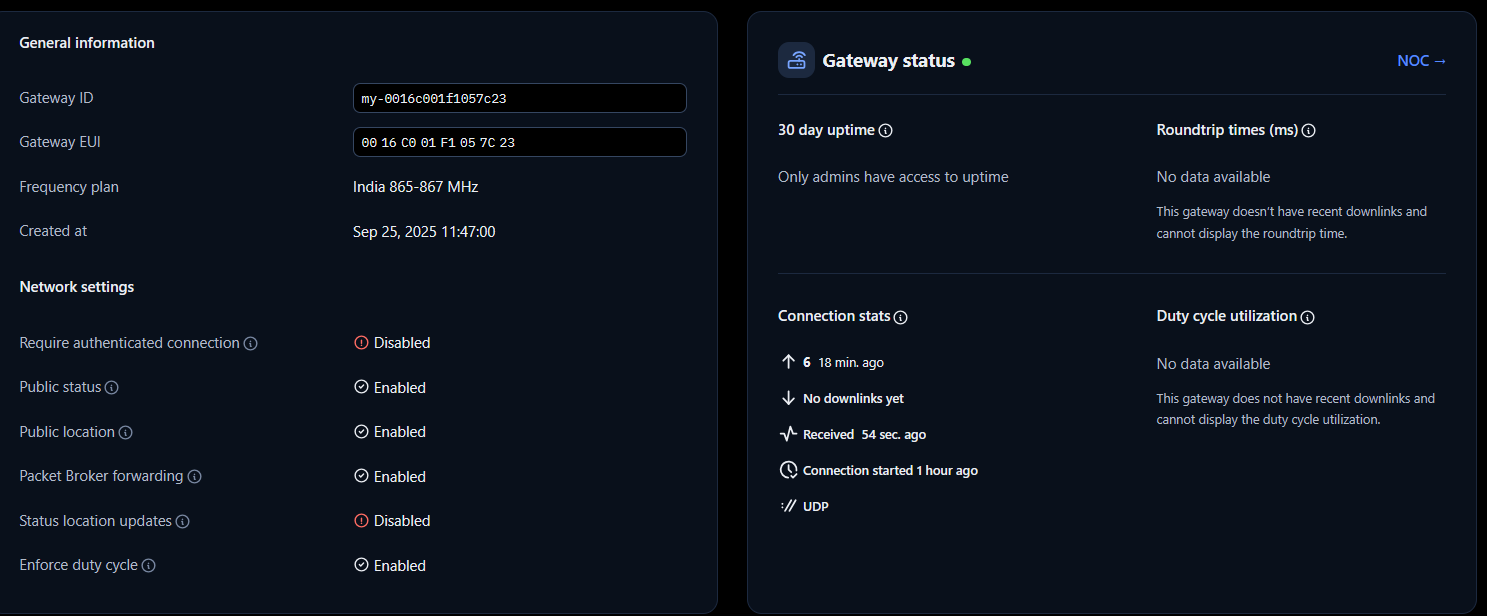Click the UDP protocol icon
The width and height of the screenshot is (1487, 616).
coord(788,506)
